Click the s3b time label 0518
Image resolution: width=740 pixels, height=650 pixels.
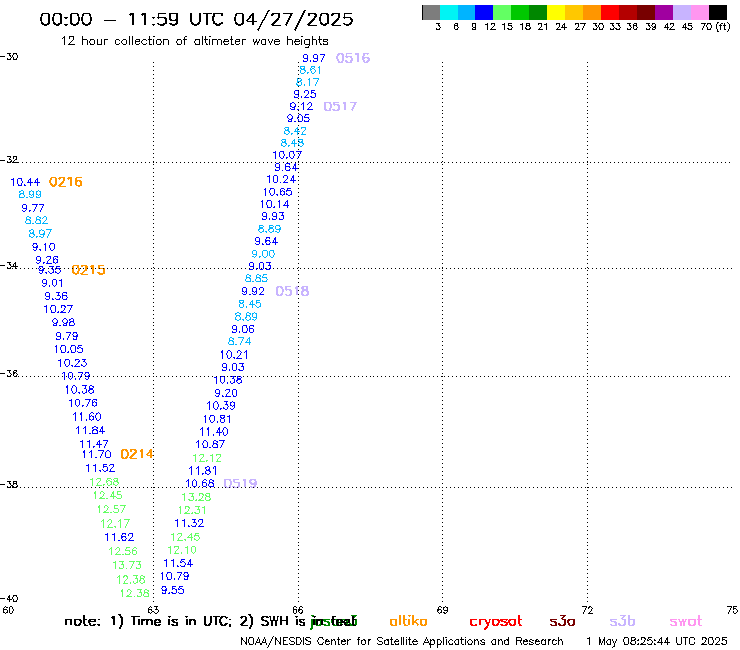point(292,291)
